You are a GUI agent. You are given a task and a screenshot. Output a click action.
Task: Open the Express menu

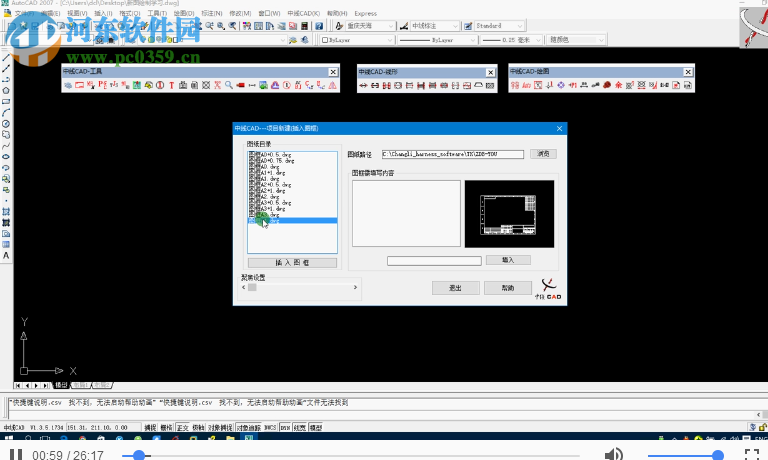[365, 13]
